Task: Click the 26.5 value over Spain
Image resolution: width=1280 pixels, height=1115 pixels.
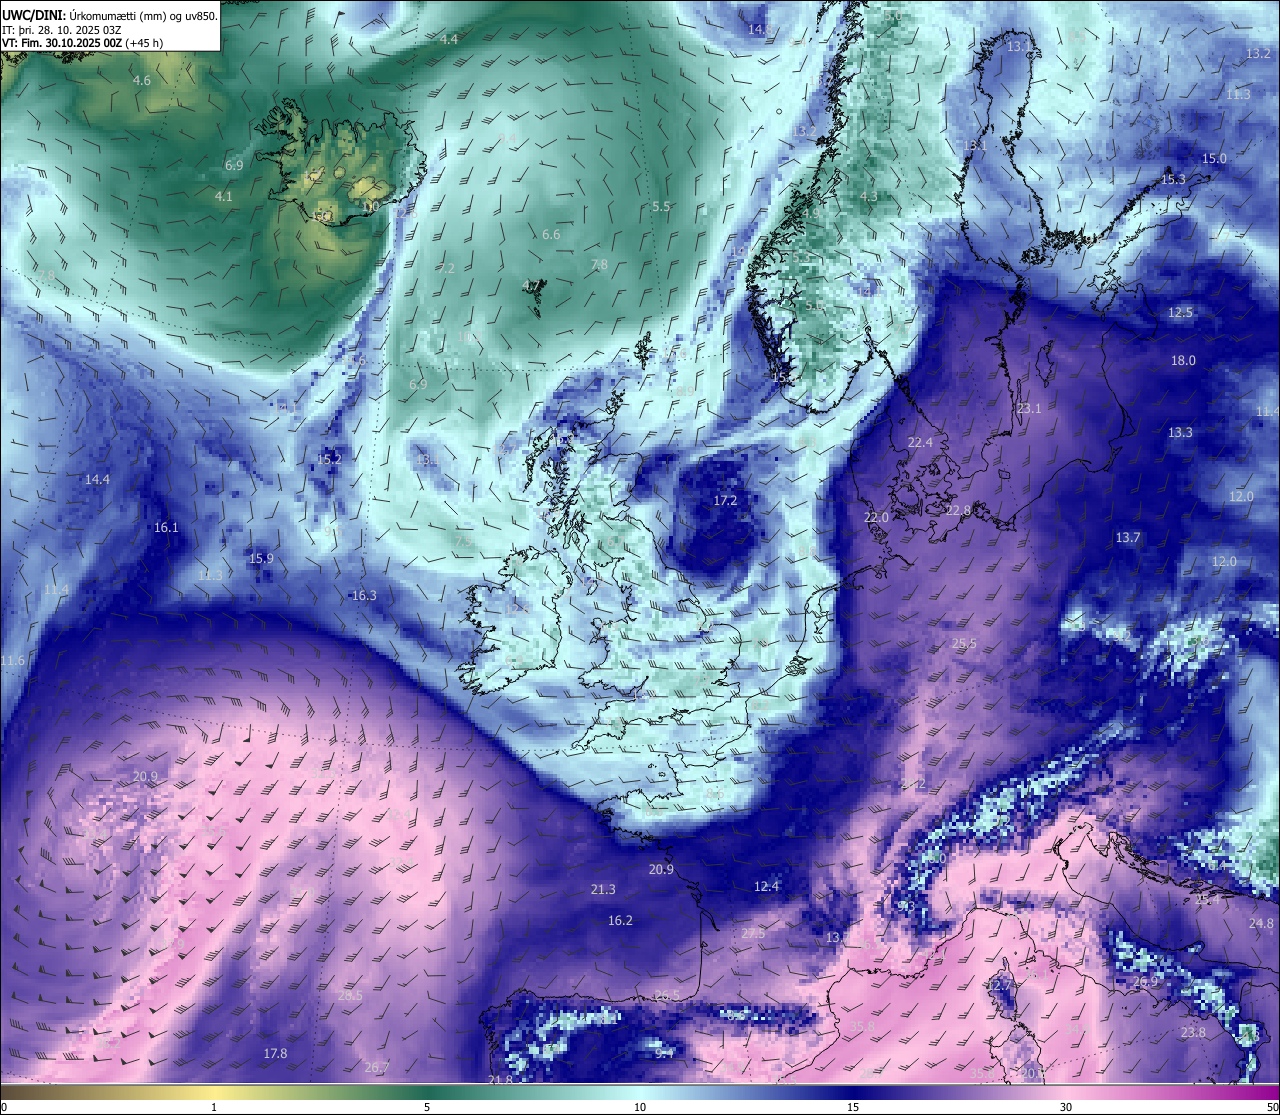Action: (667, 995)
